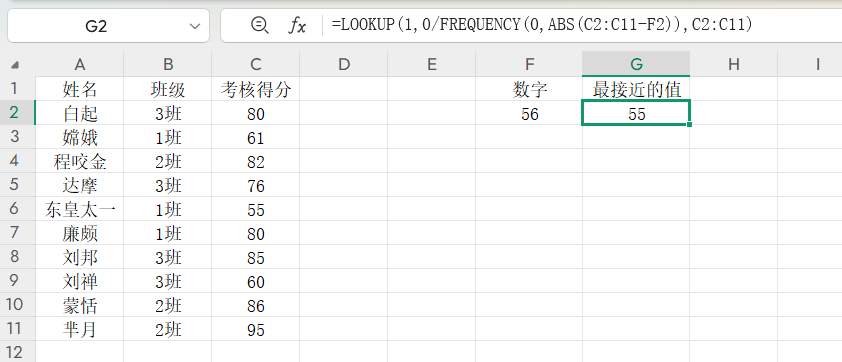Click 东皇太一's score cell 55

(x=256, y=209)
